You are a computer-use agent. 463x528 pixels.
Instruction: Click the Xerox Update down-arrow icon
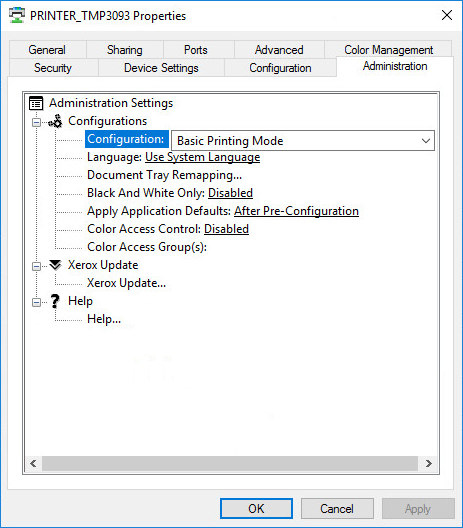click(55, 265)
